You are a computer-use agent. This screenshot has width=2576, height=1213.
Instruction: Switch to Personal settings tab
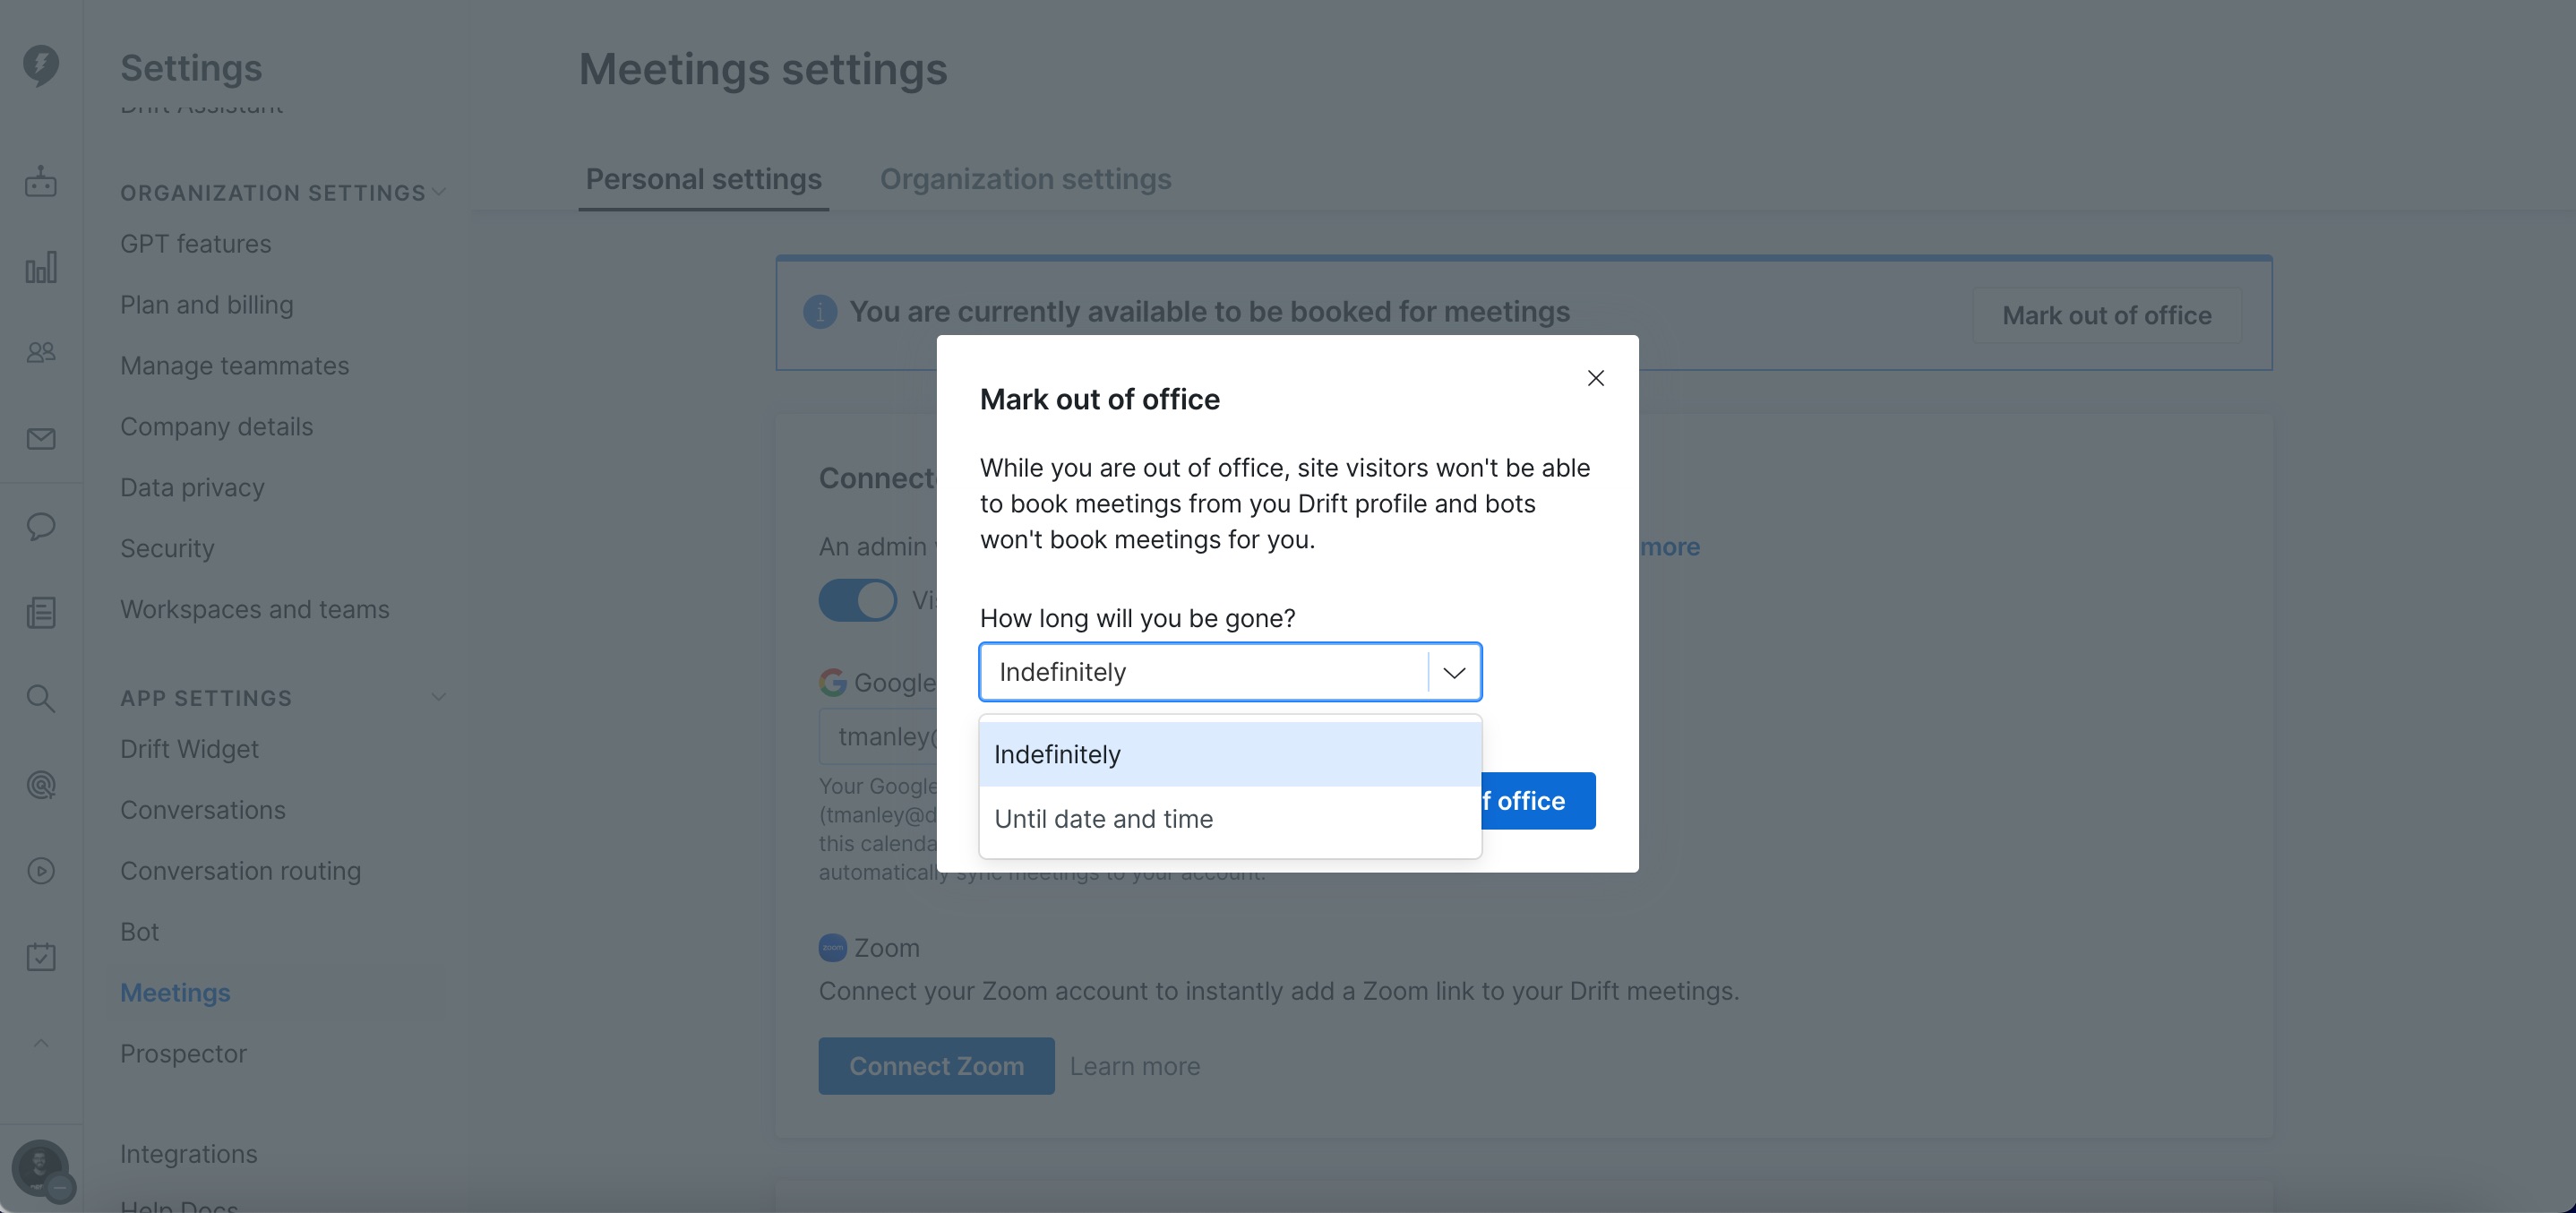[703, 180]
